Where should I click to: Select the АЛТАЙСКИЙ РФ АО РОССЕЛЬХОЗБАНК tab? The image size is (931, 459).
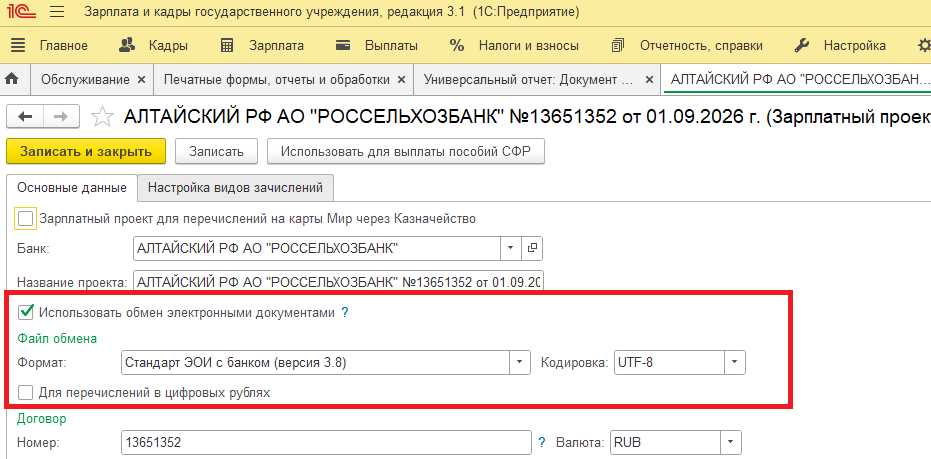(x=798, y=80)
